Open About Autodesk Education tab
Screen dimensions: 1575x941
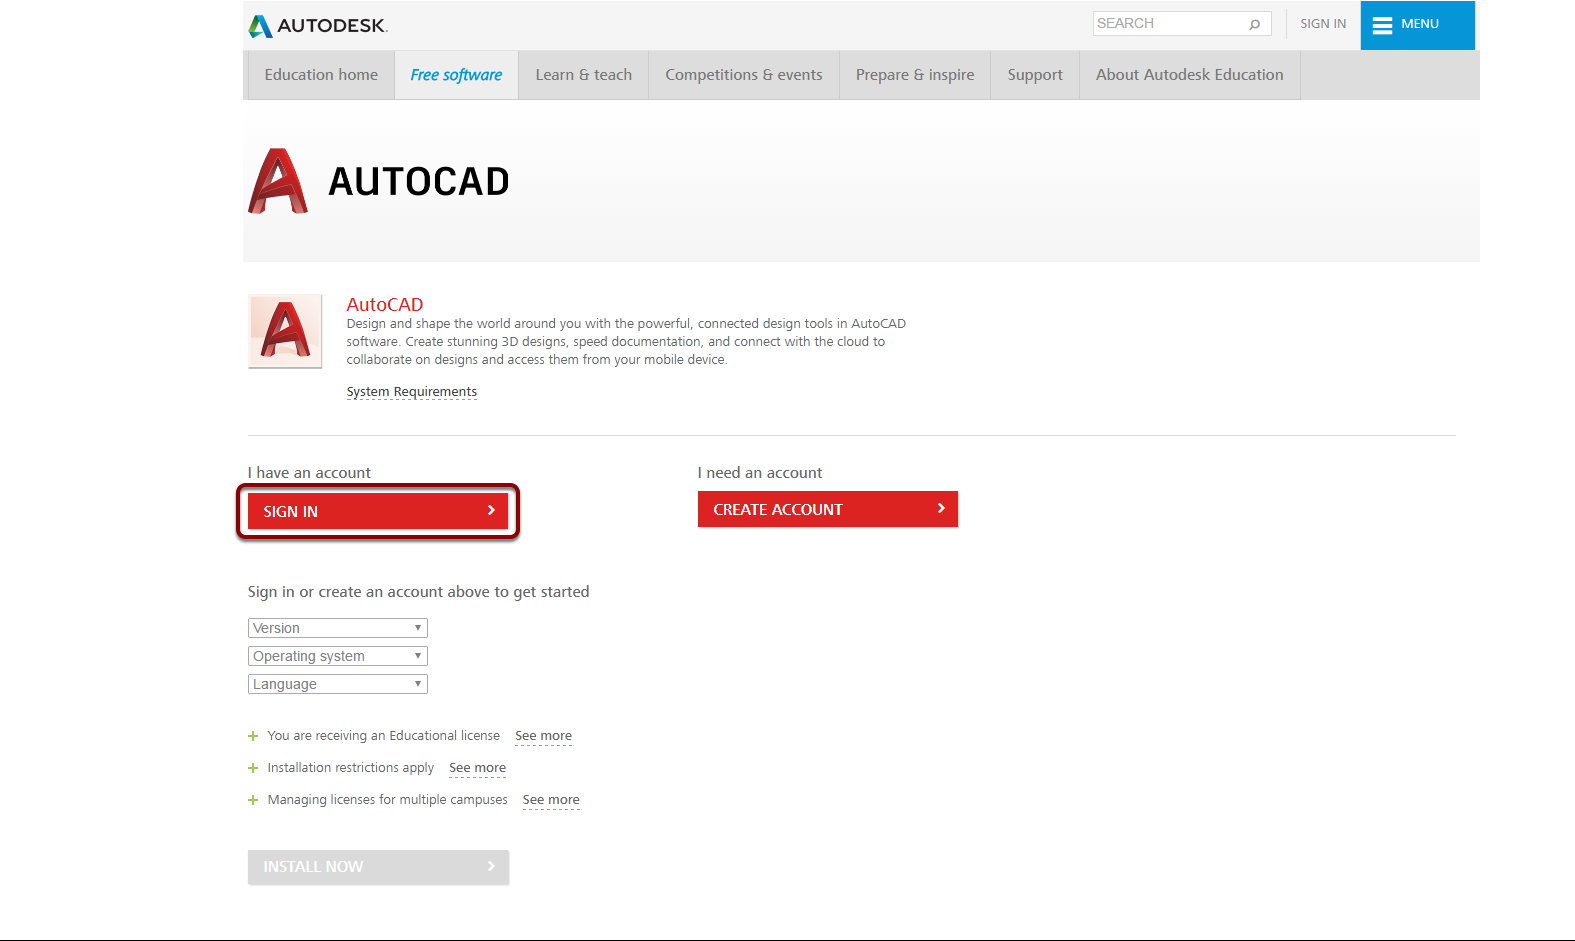click(x=1190, y=75)
